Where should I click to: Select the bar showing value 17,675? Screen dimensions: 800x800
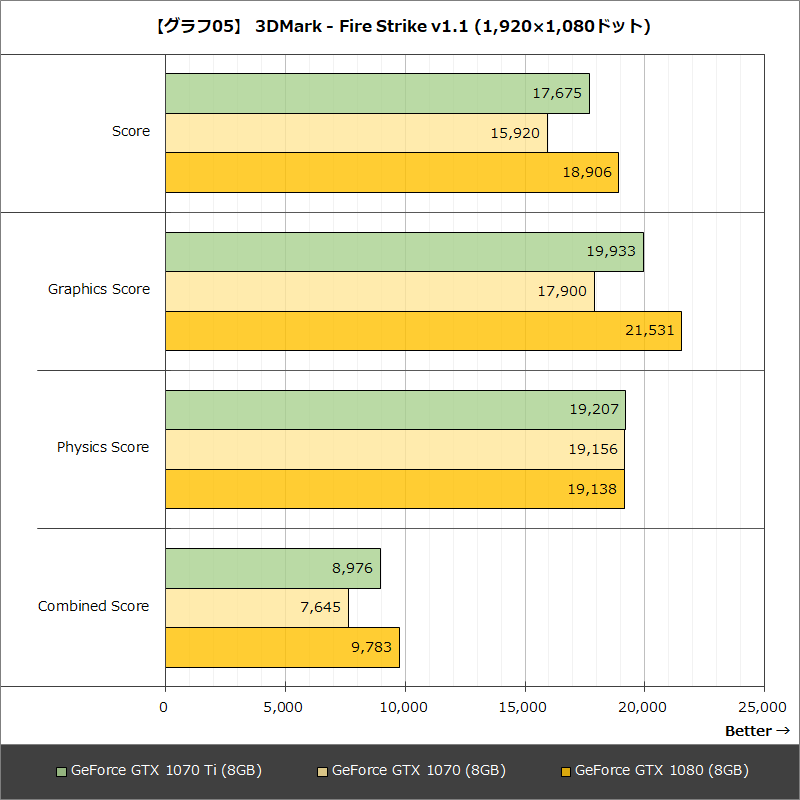375,95
